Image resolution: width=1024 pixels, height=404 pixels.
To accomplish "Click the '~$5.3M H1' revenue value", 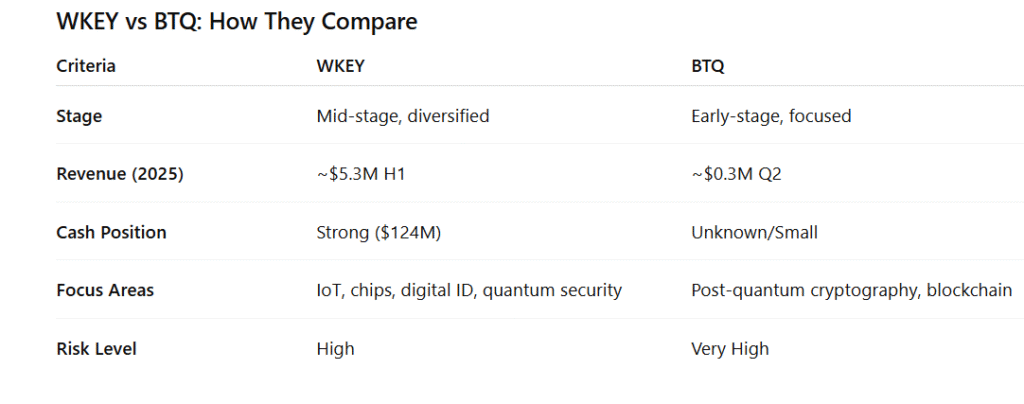I will 359,174.
